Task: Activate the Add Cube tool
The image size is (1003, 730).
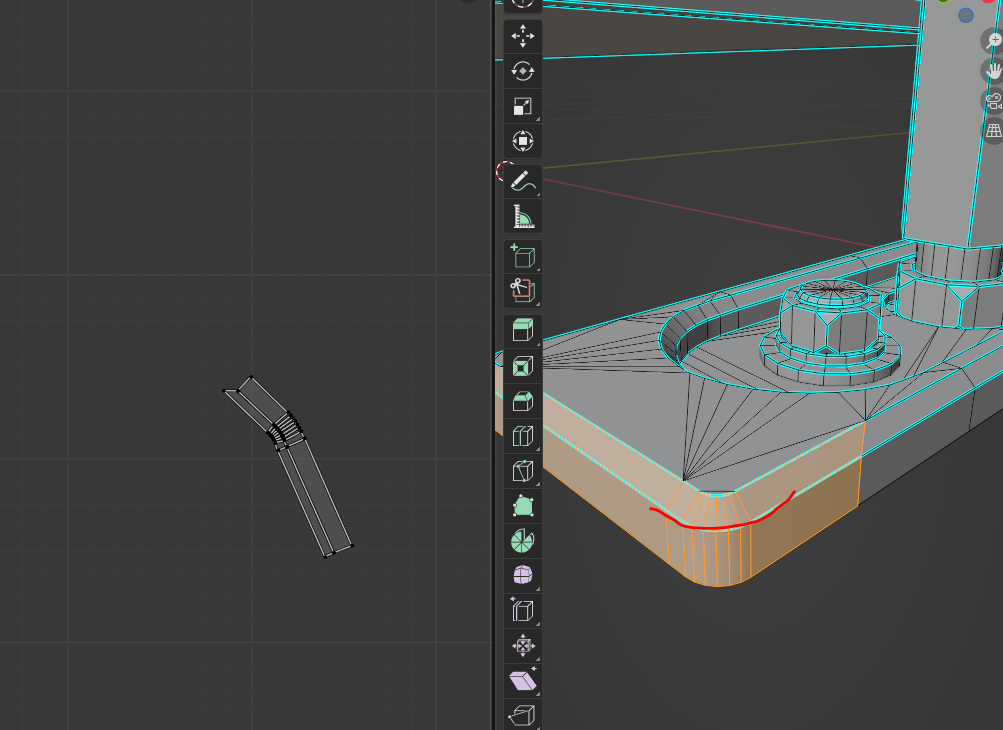Action: (x=522, y=256)
